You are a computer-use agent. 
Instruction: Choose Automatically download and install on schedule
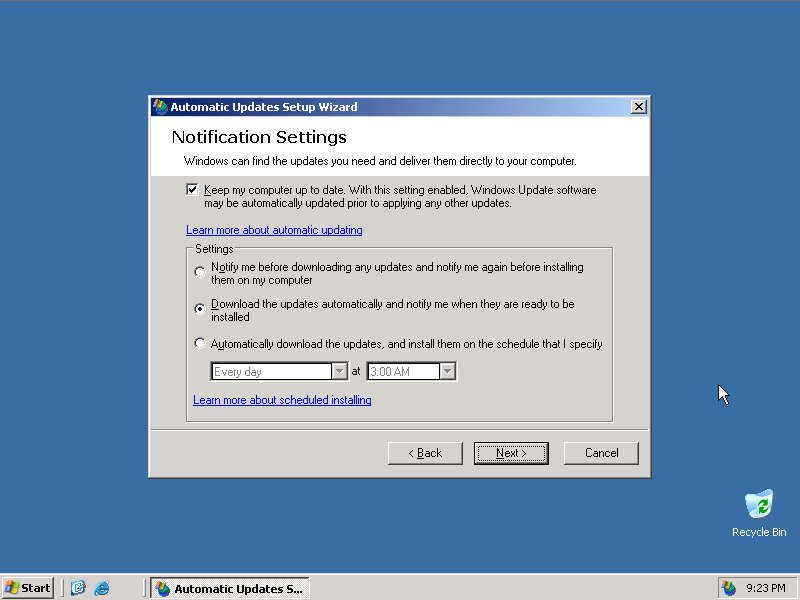pyautogui.click(x=200, y=343)
